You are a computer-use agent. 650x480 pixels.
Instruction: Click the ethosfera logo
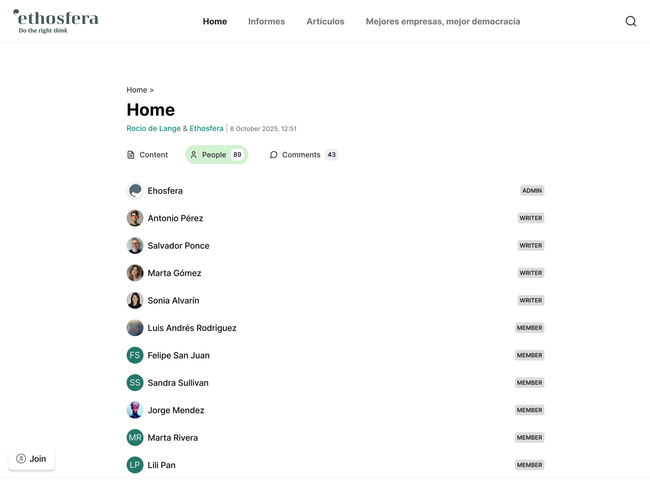[x=56, y=21]
